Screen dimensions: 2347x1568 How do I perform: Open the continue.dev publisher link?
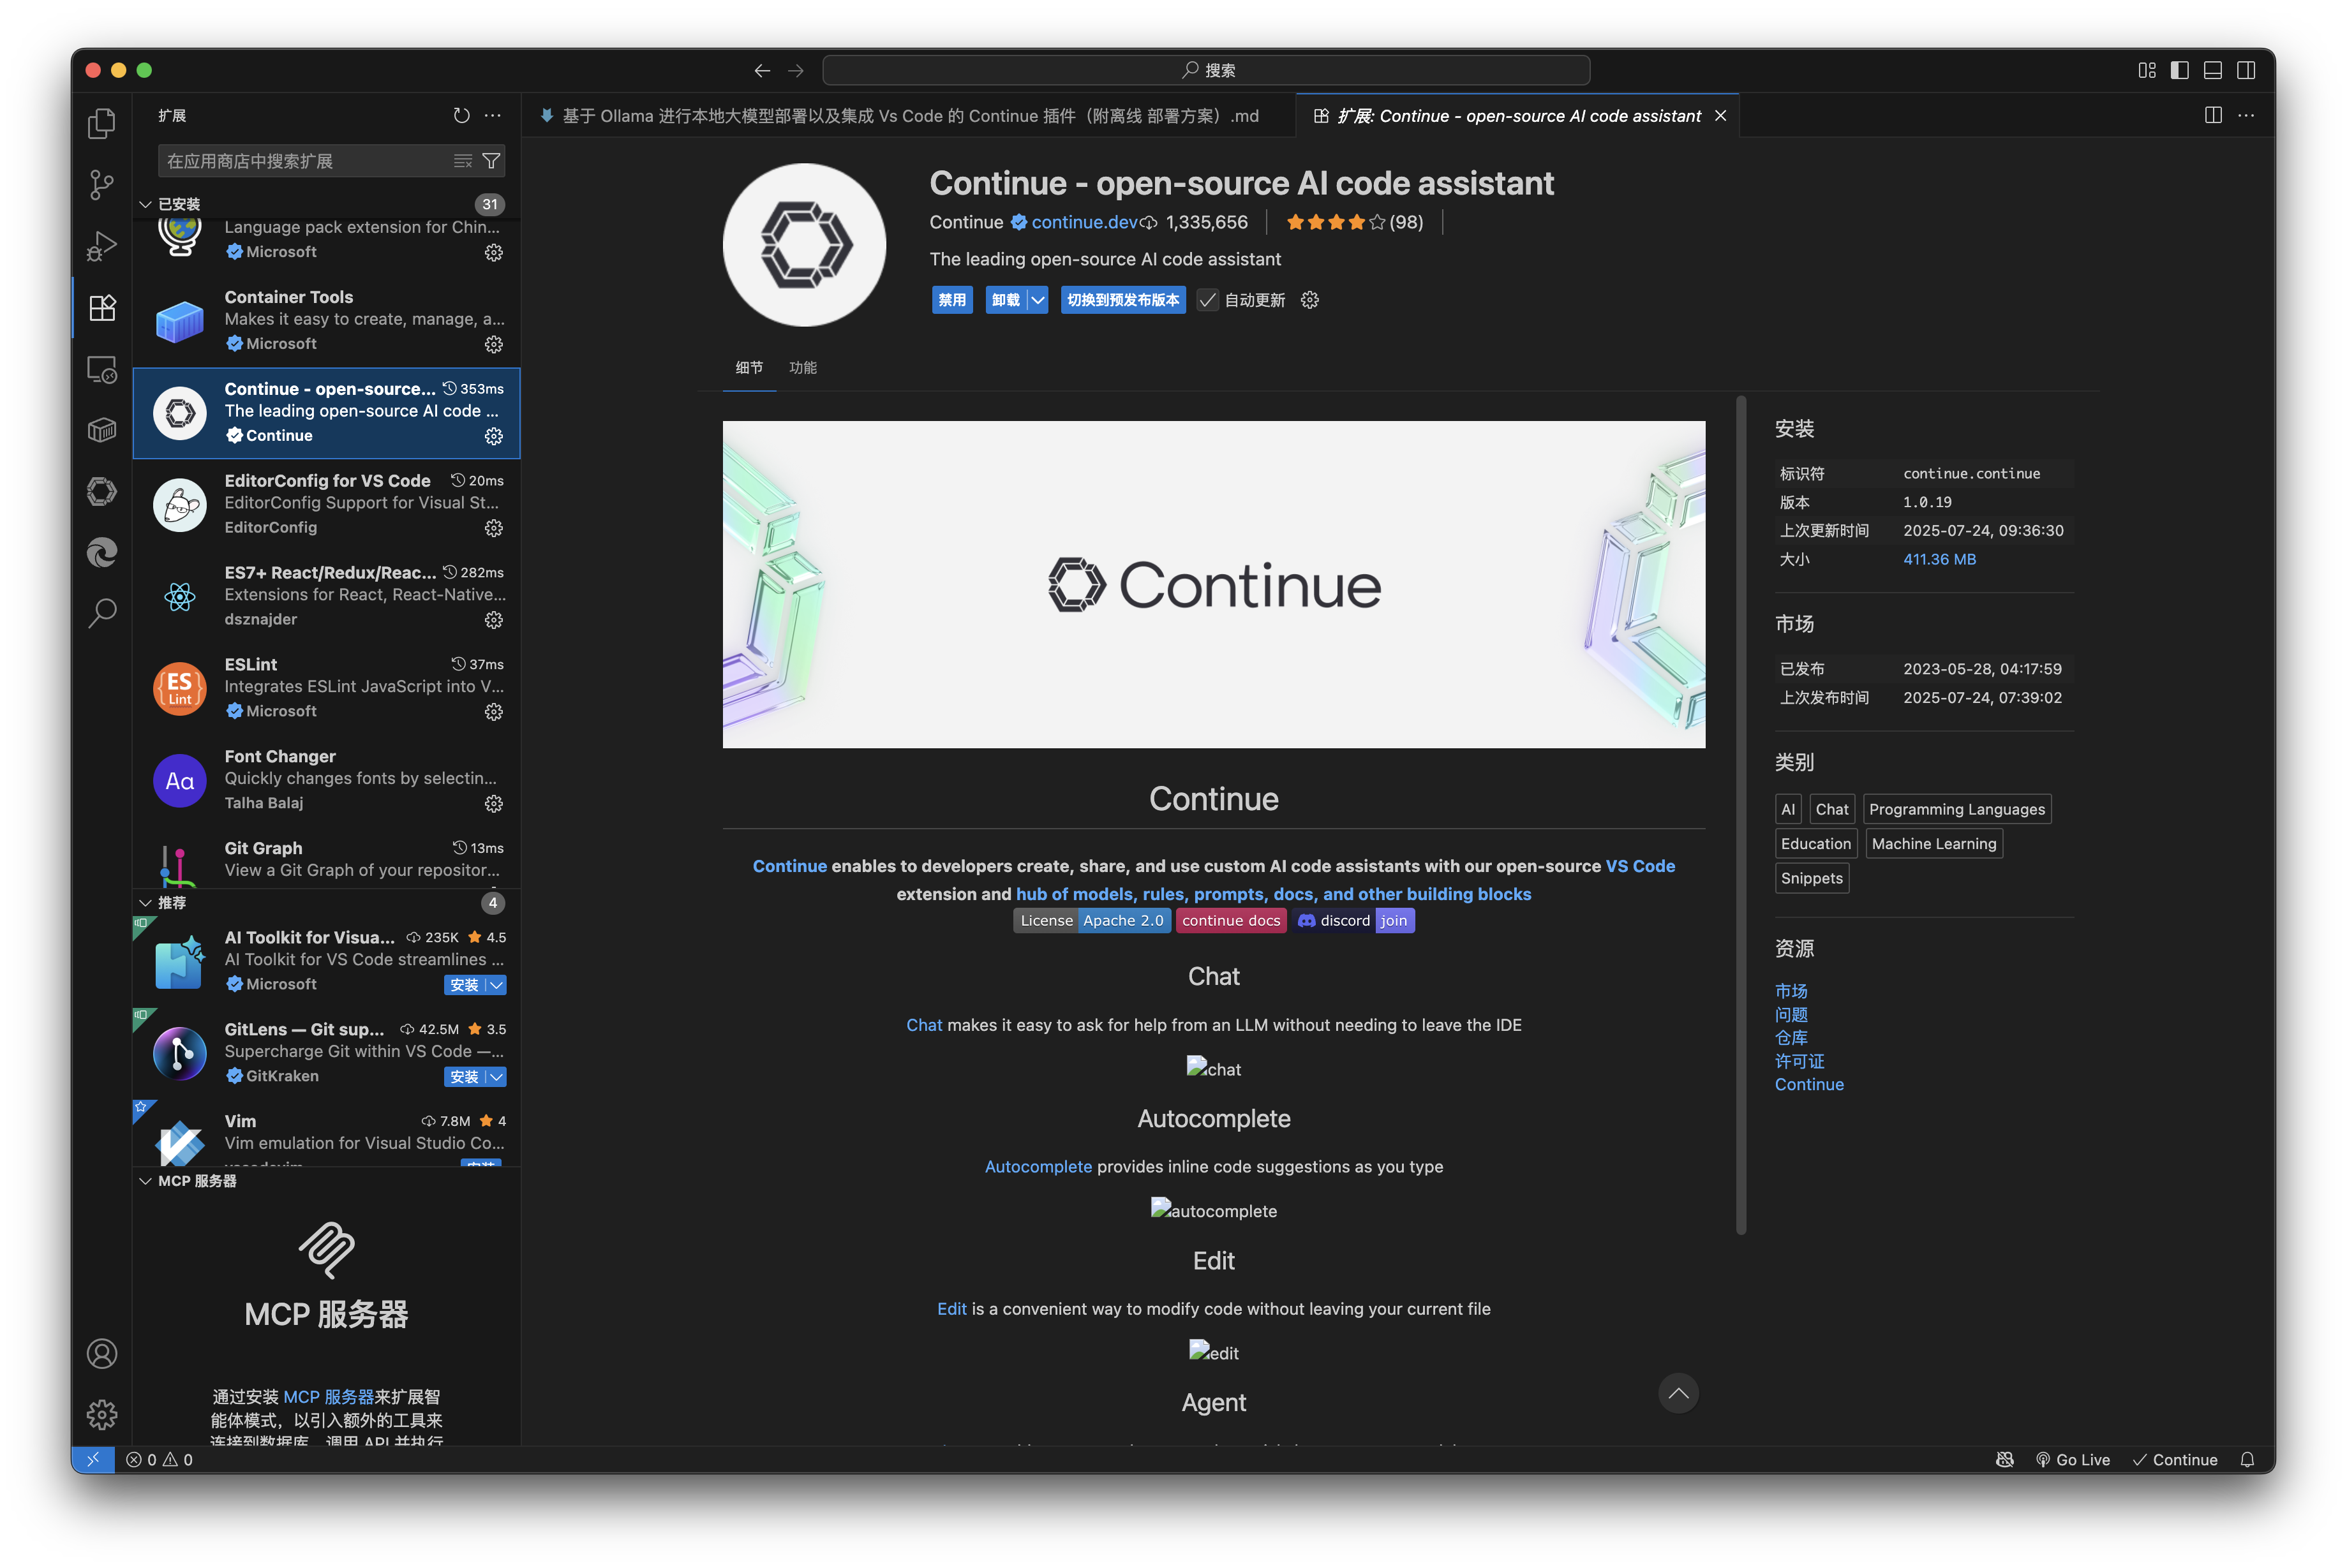coord(1085,222)
